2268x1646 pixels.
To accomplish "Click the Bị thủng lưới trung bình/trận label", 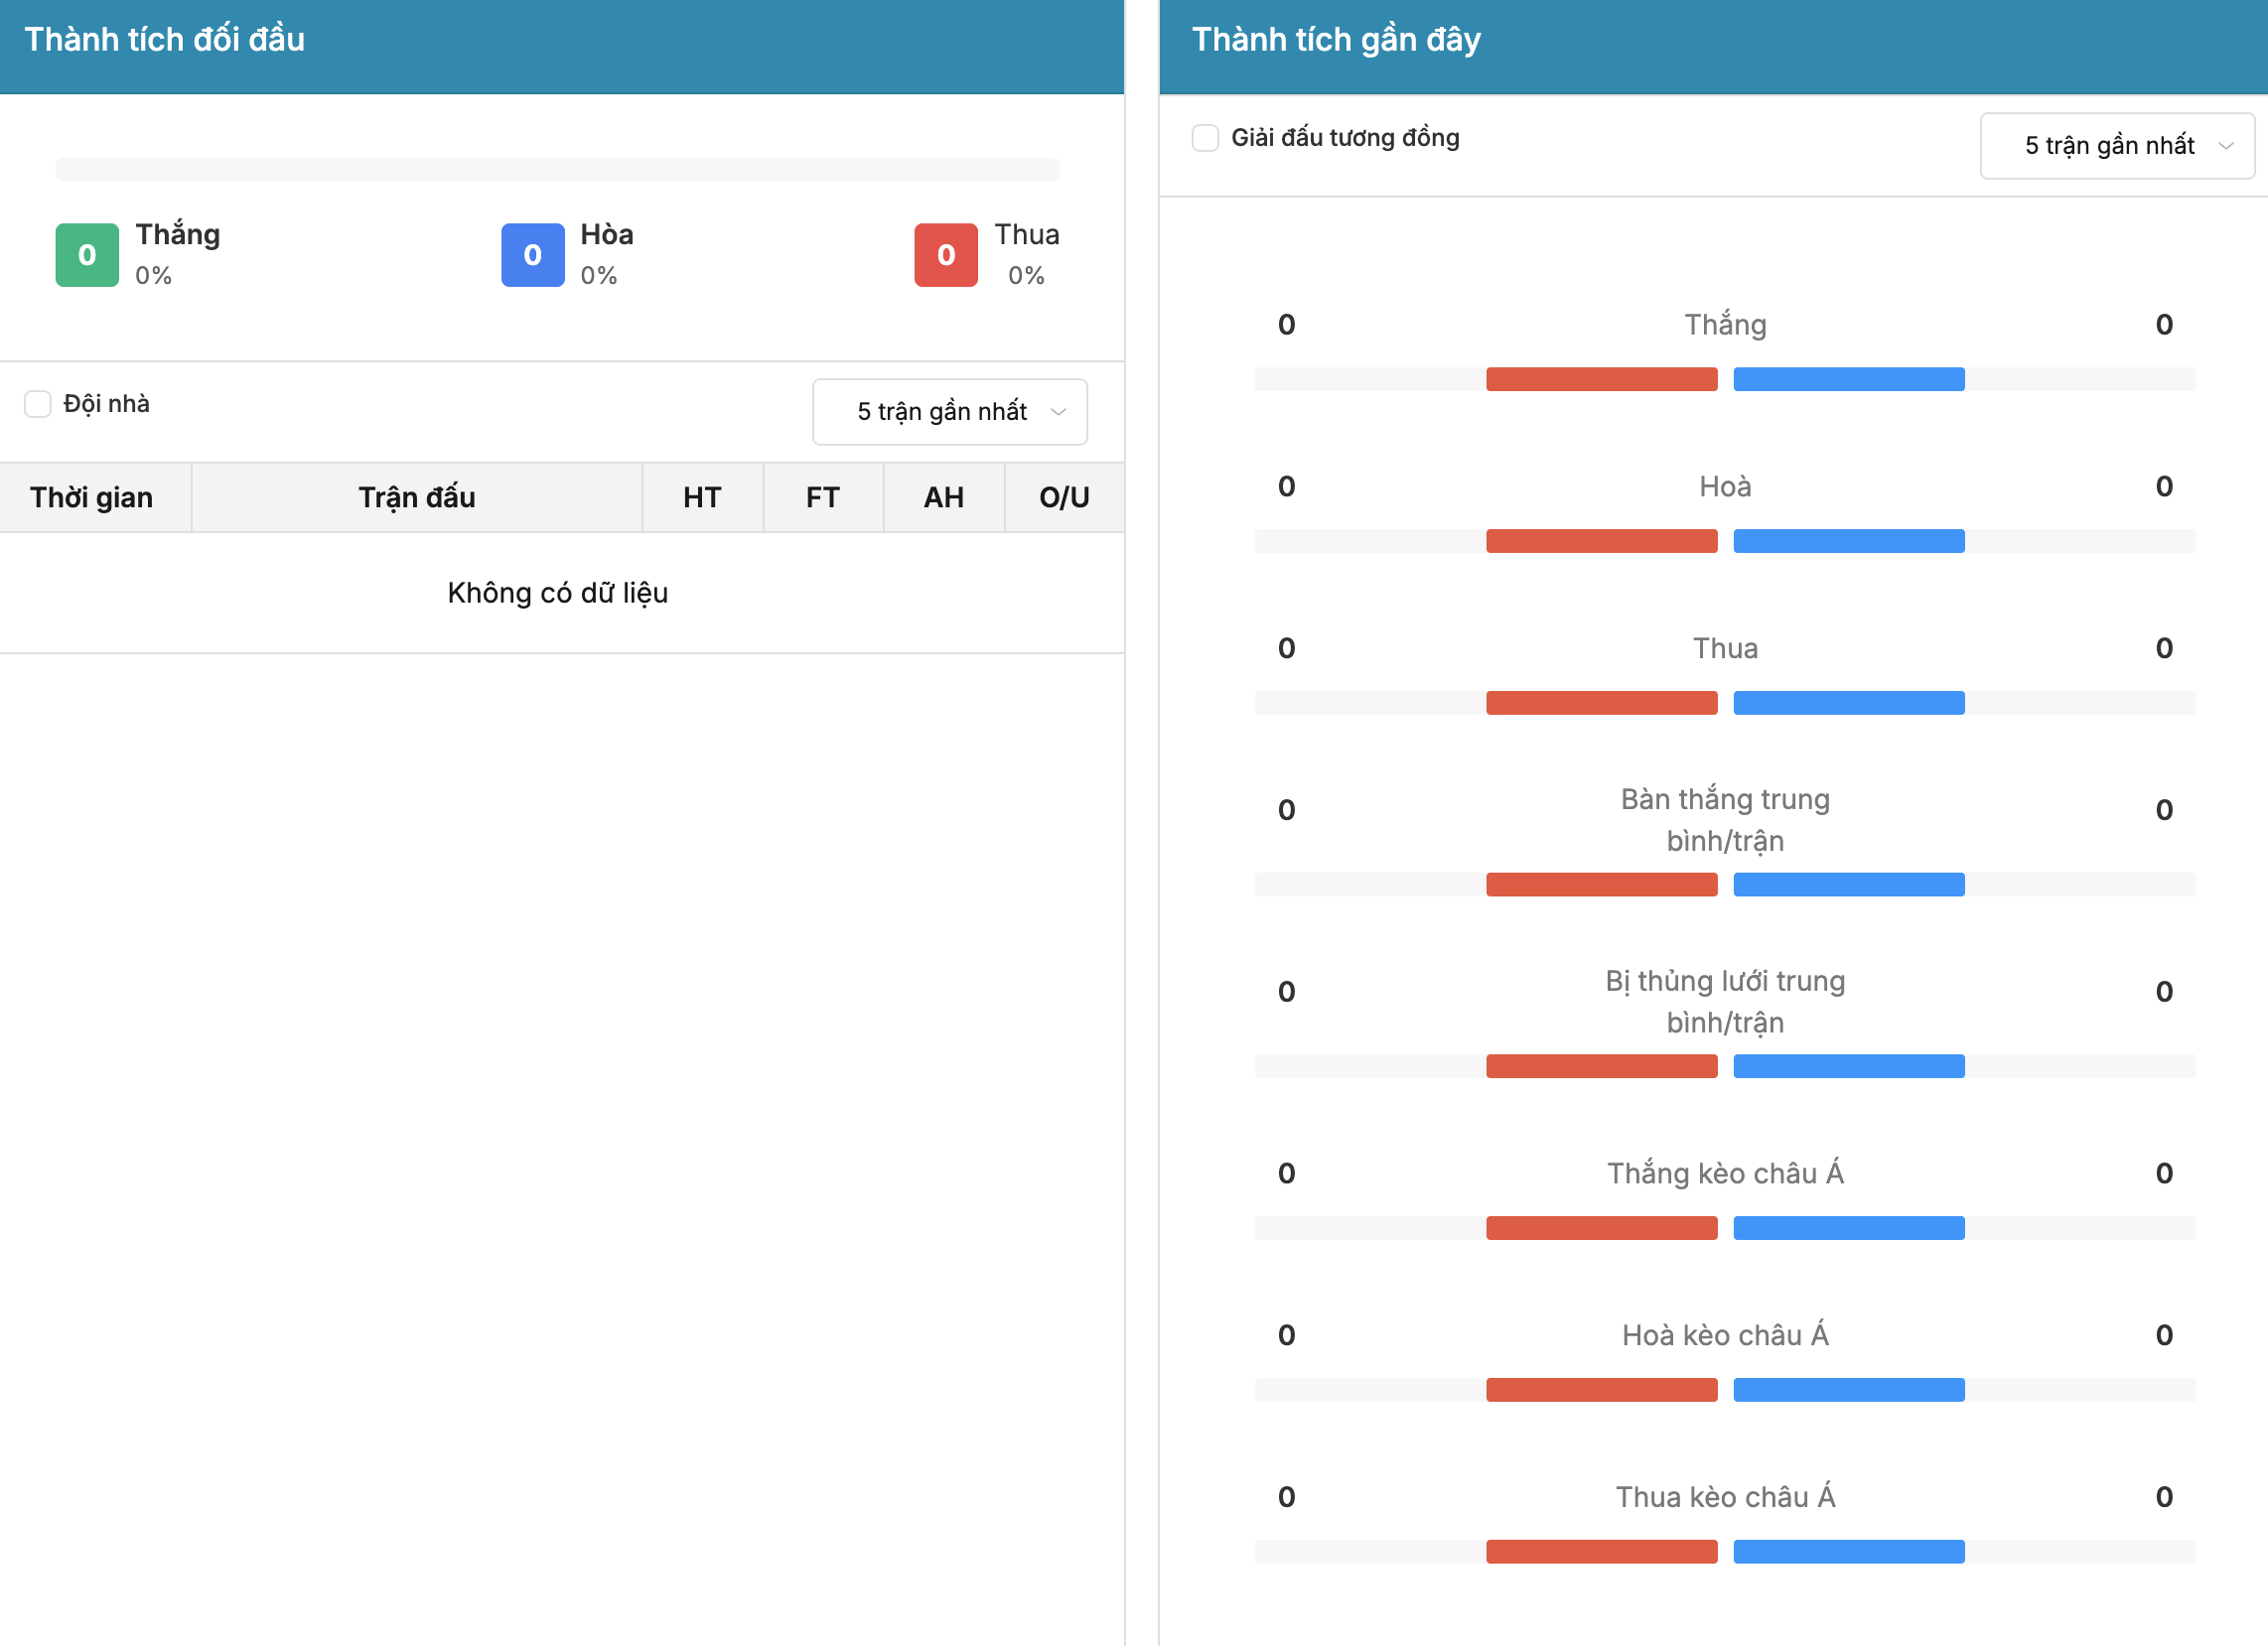I will point(1725,1002).
